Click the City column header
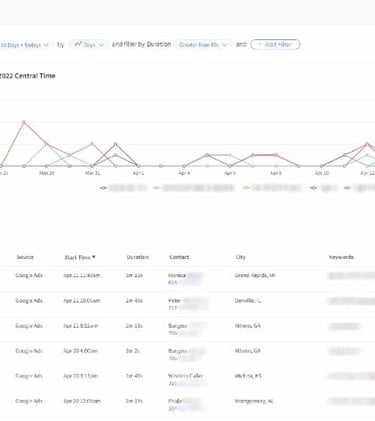Screen dimensions: 375x421 (240, 257)
